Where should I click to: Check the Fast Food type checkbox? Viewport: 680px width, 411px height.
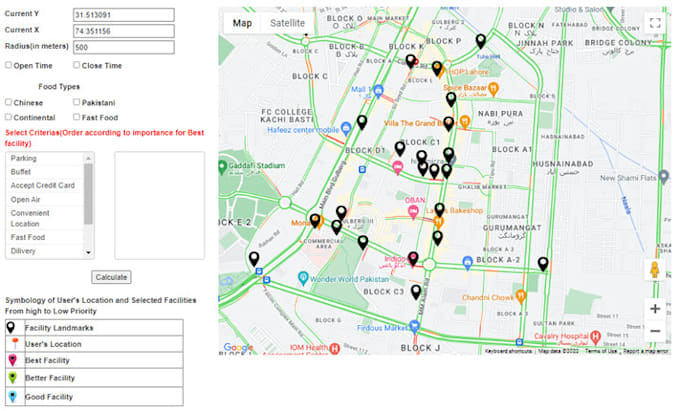(77, 117)
